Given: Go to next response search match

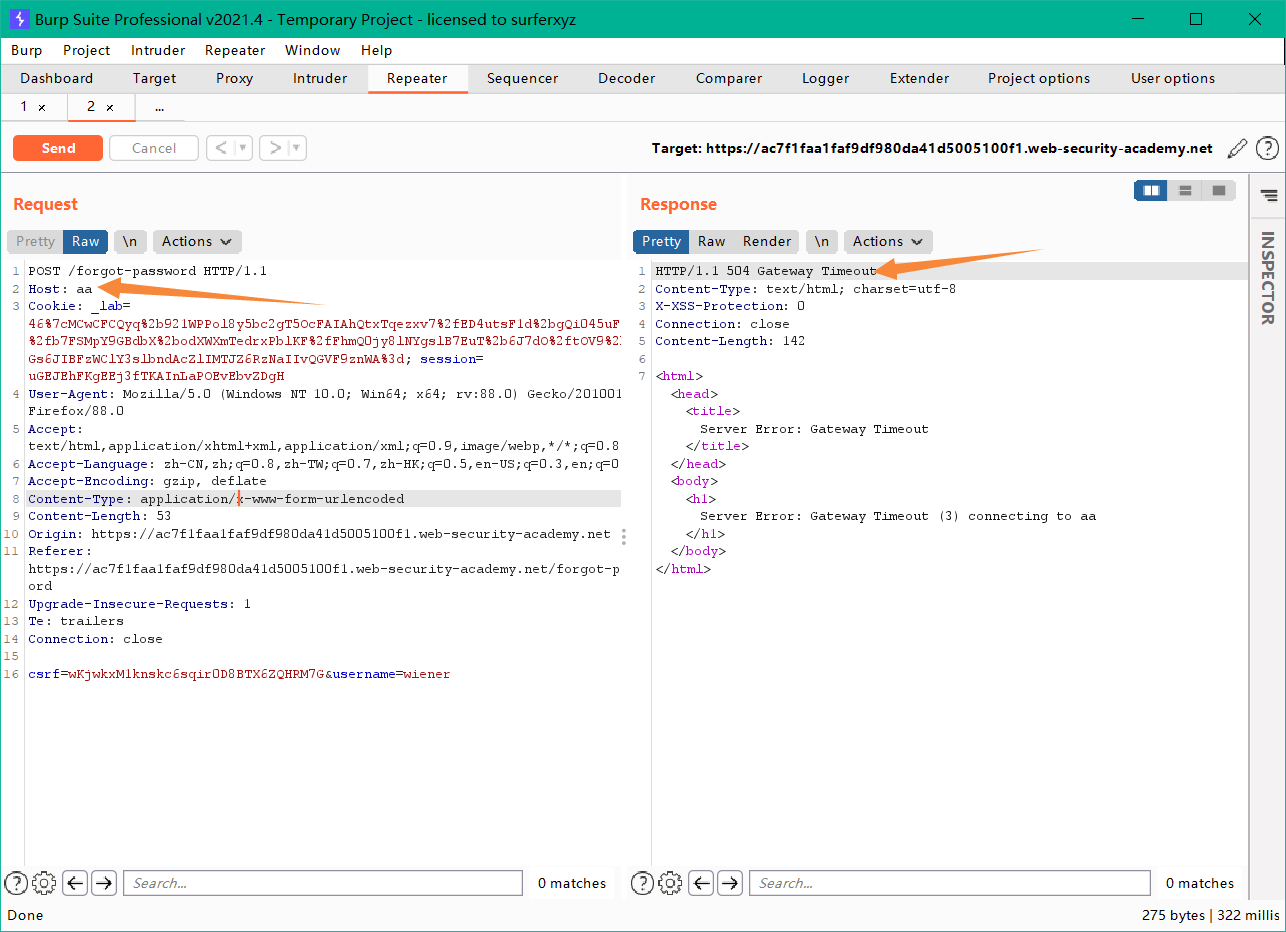Looking at the screenshot, I should [731, 883].
